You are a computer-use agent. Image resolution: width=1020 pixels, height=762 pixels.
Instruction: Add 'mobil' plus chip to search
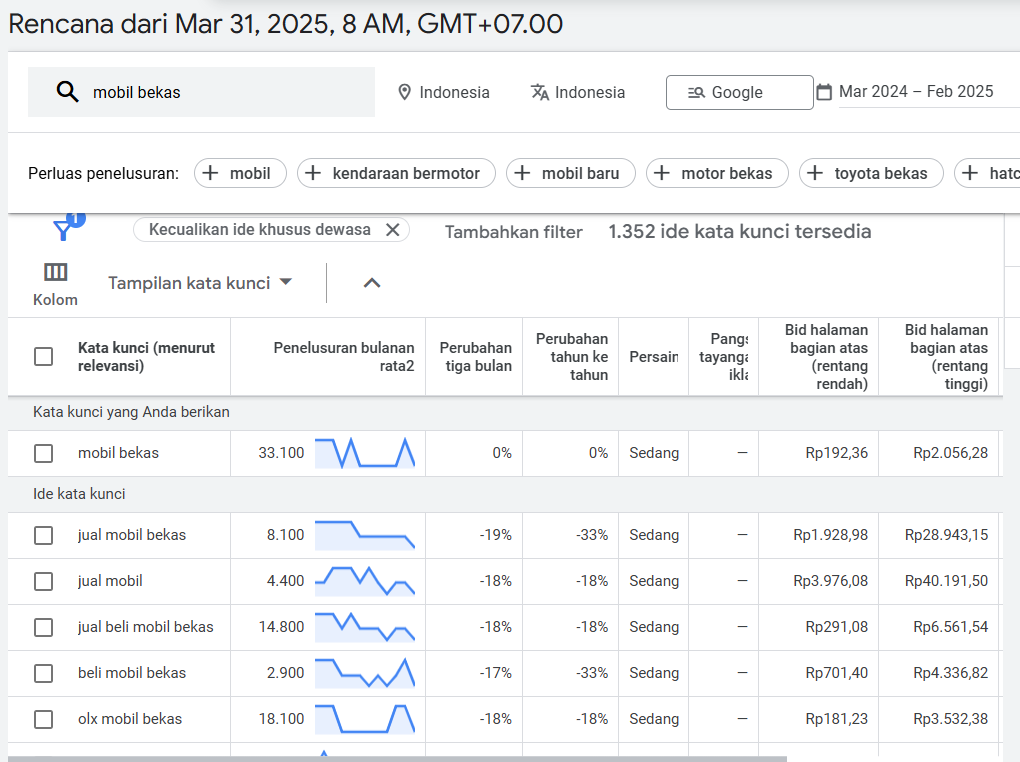point(240,173)
